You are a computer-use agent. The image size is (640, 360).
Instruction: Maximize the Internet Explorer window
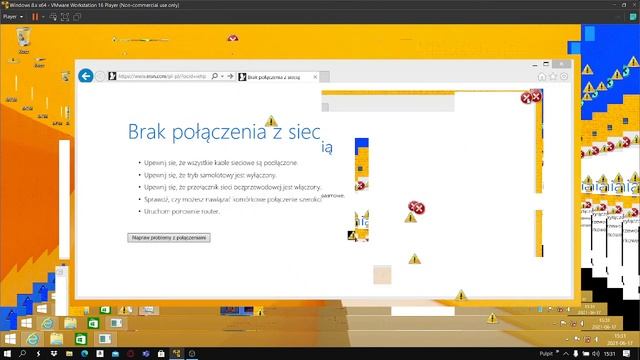click(x=546, y=64)
